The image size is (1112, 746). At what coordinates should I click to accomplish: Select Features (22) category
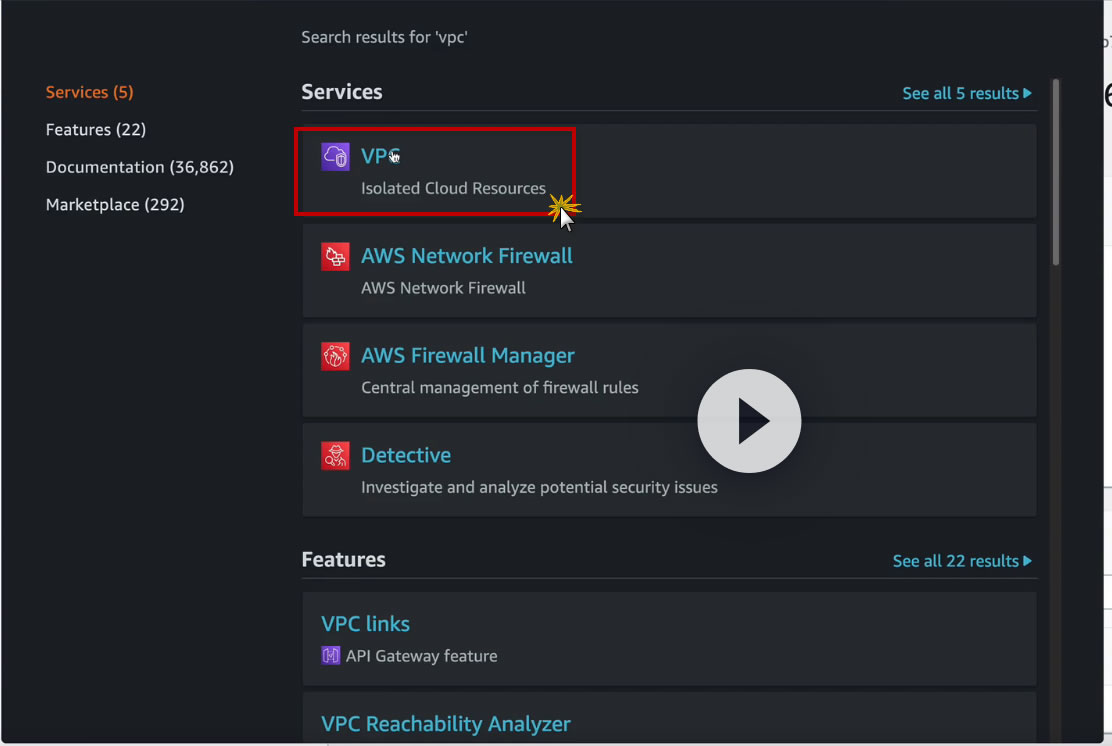(96, 130)
